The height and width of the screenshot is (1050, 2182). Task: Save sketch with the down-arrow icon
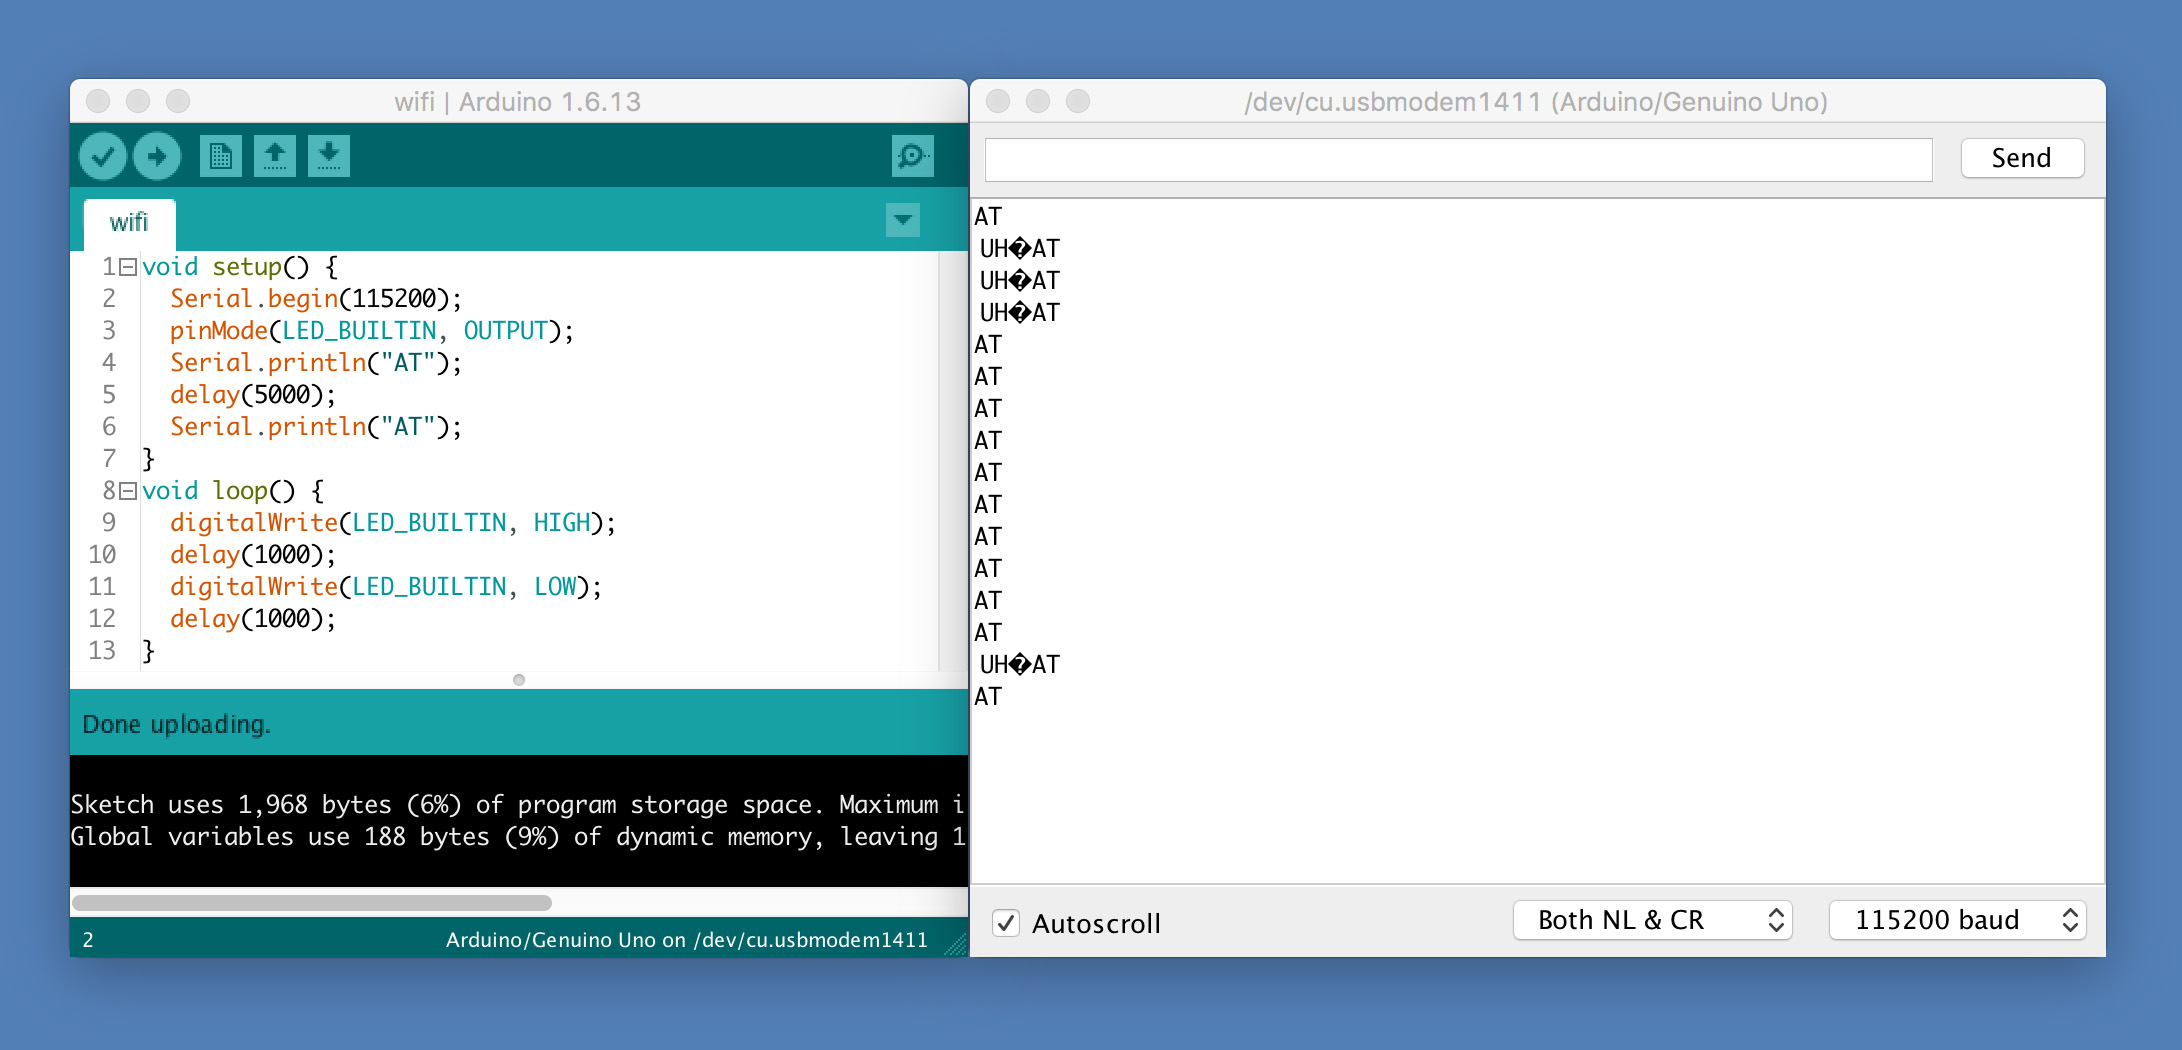pos(329,156)
